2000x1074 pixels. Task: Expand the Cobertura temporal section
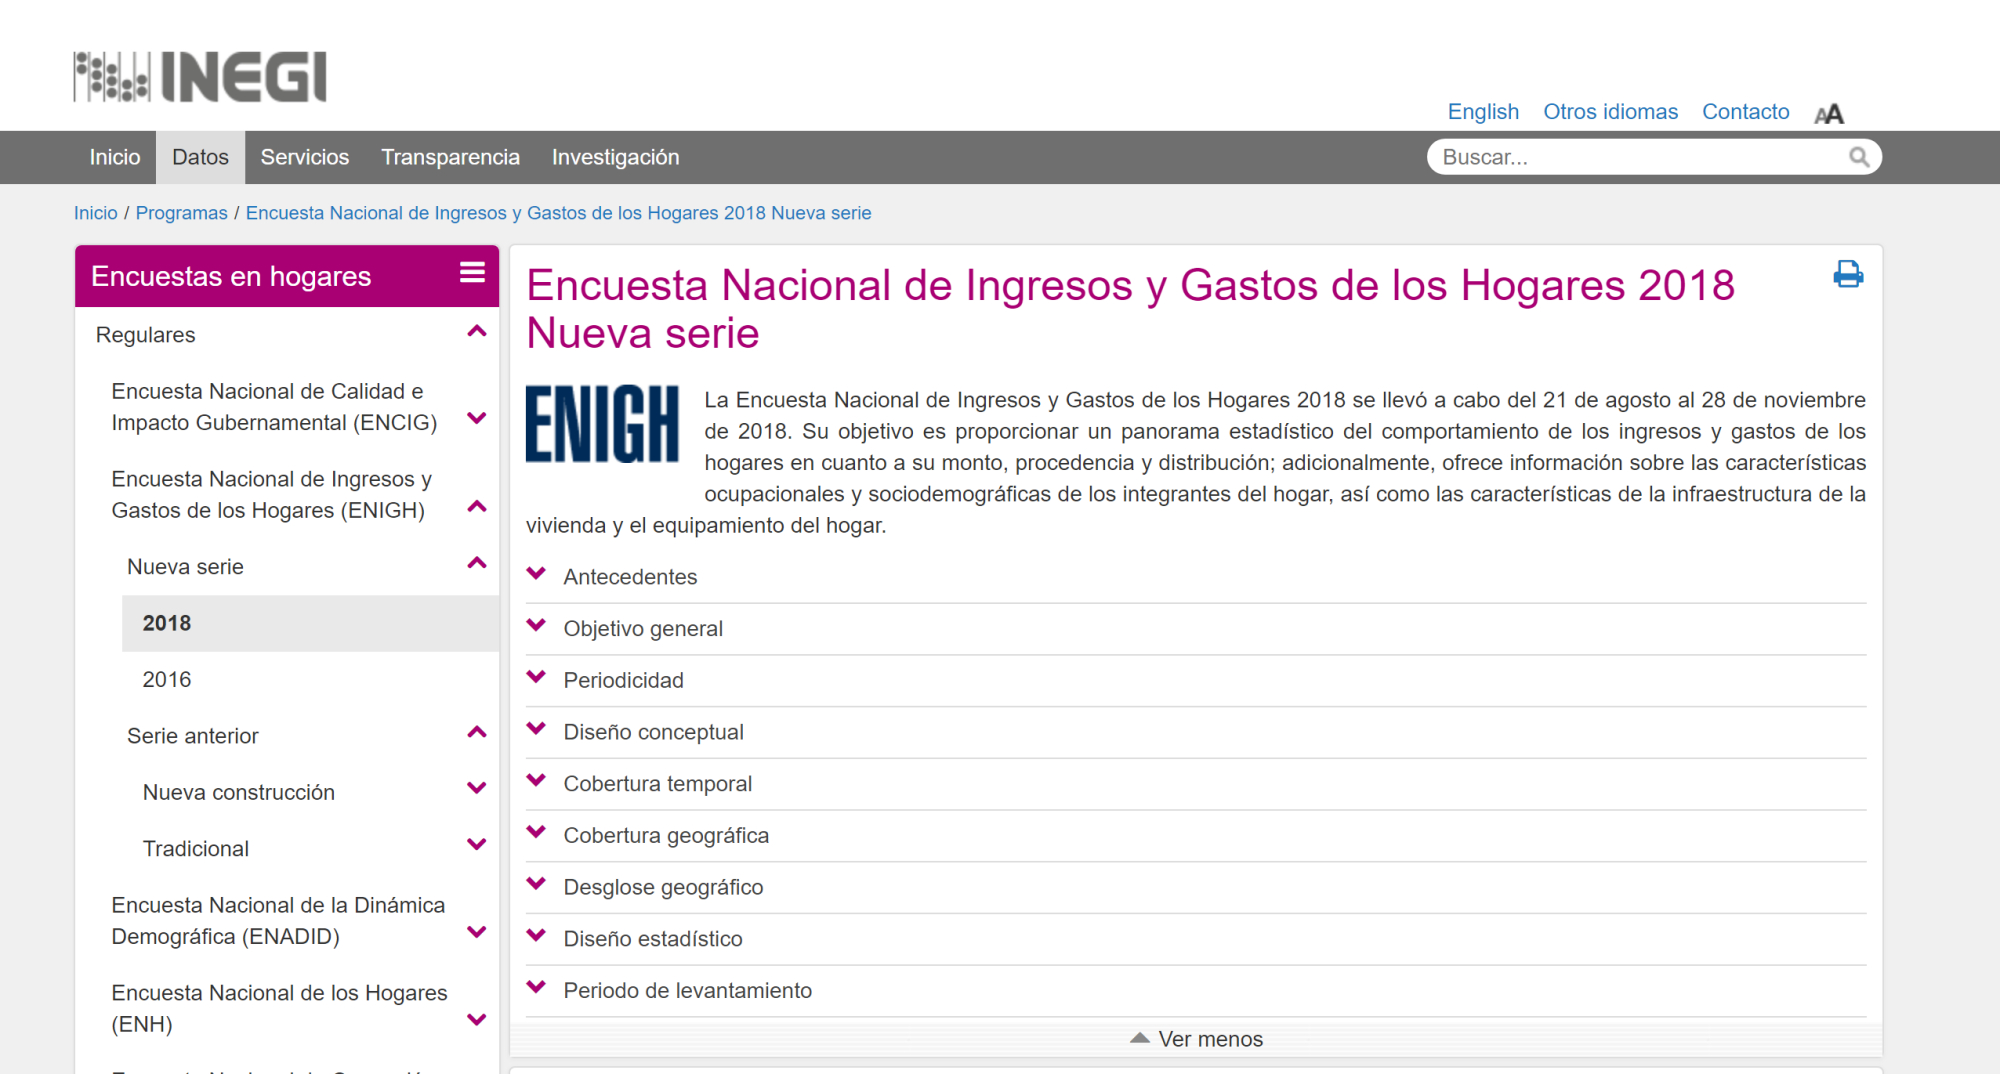tap(1196, 784)
